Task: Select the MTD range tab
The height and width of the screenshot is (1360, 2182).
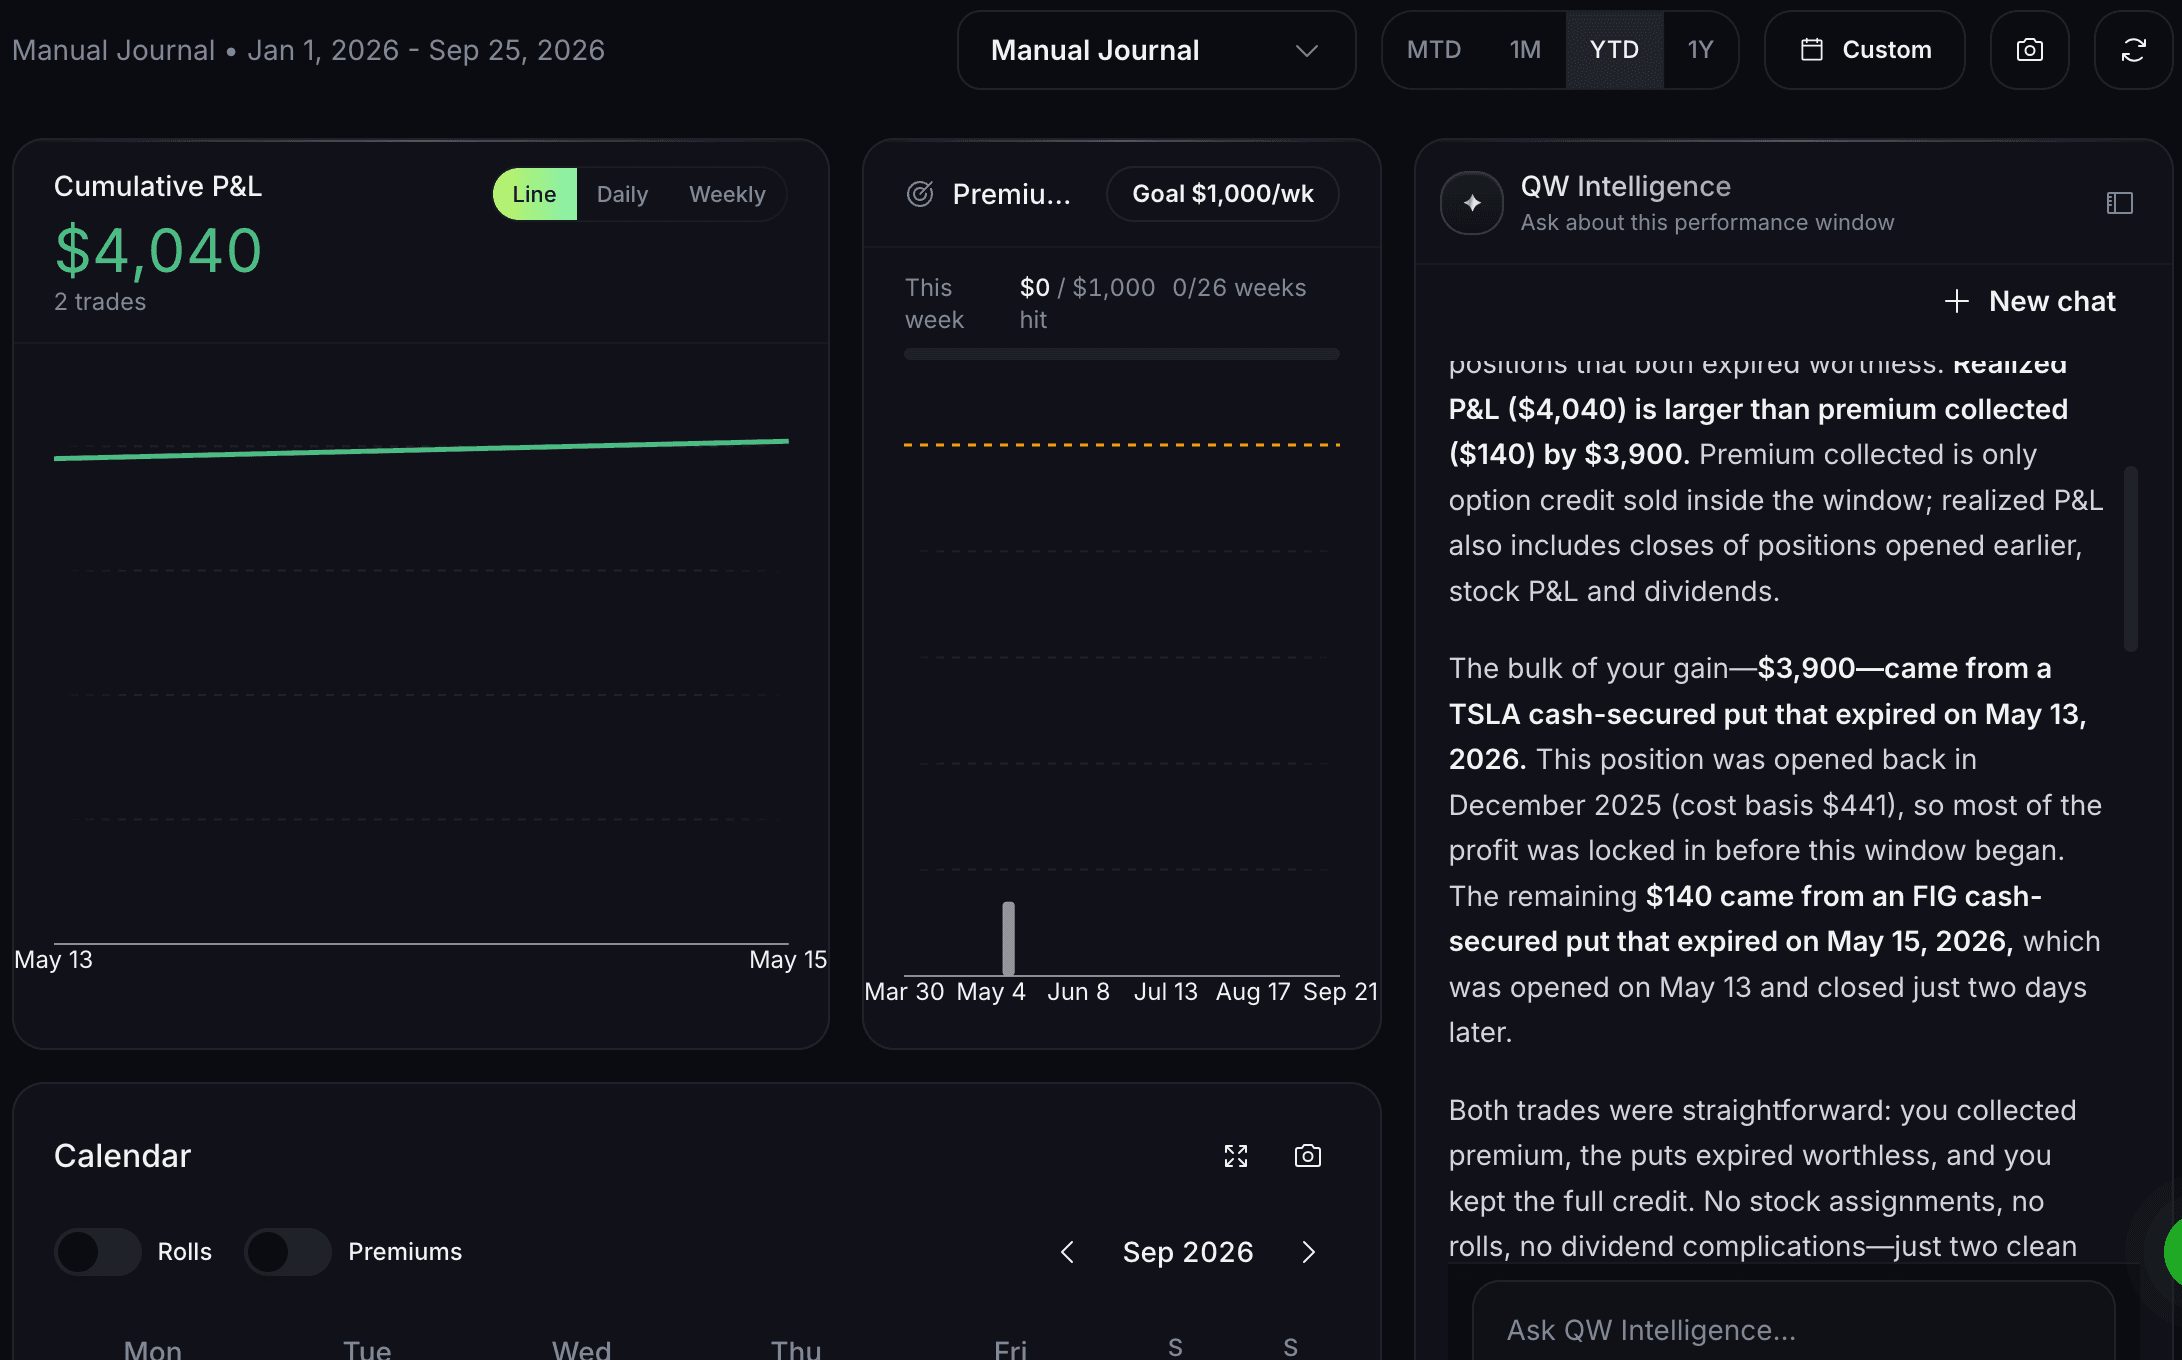Action: point(1434,50)
